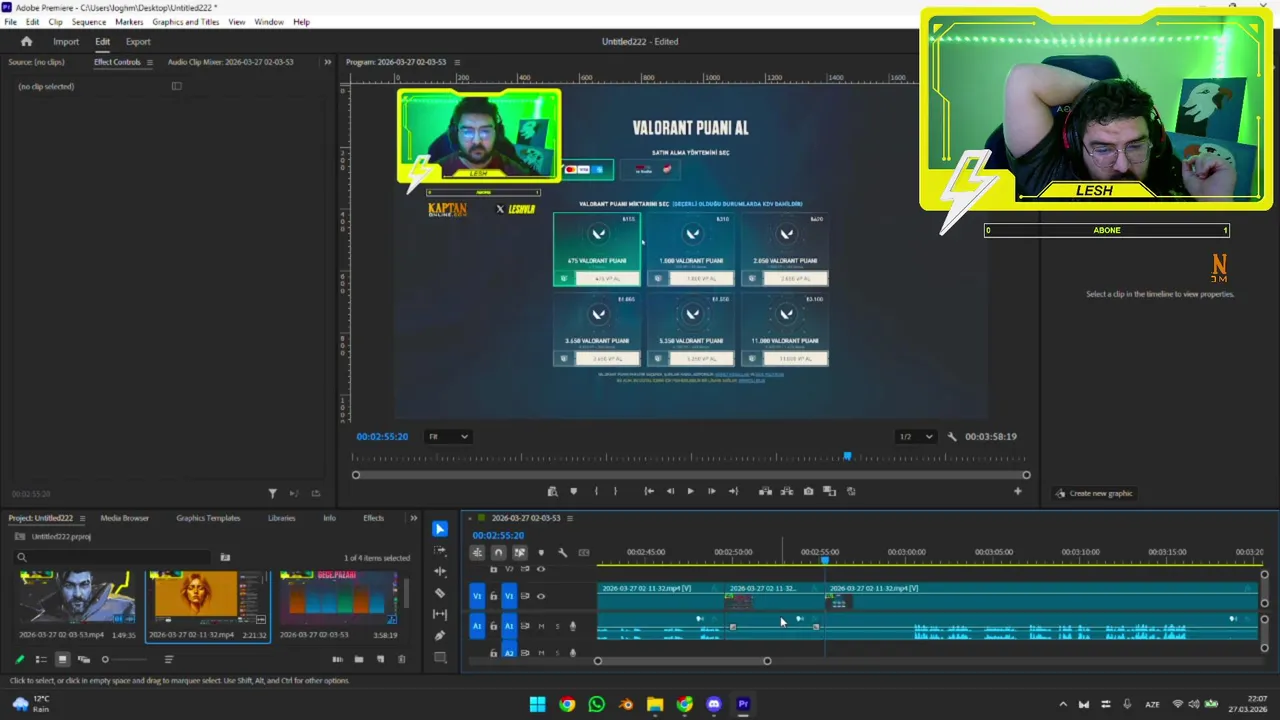Click Create new graphic button
This screenshot has height=720, width=1280.
pyautogui.click(x=1094, y=493)
